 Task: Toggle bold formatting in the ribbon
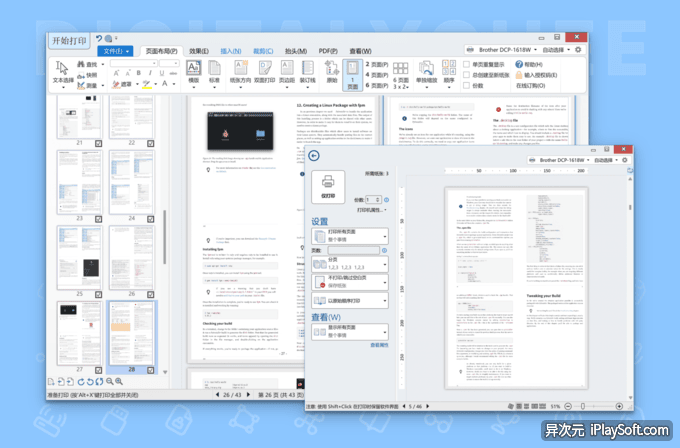[x=139, y=73]
